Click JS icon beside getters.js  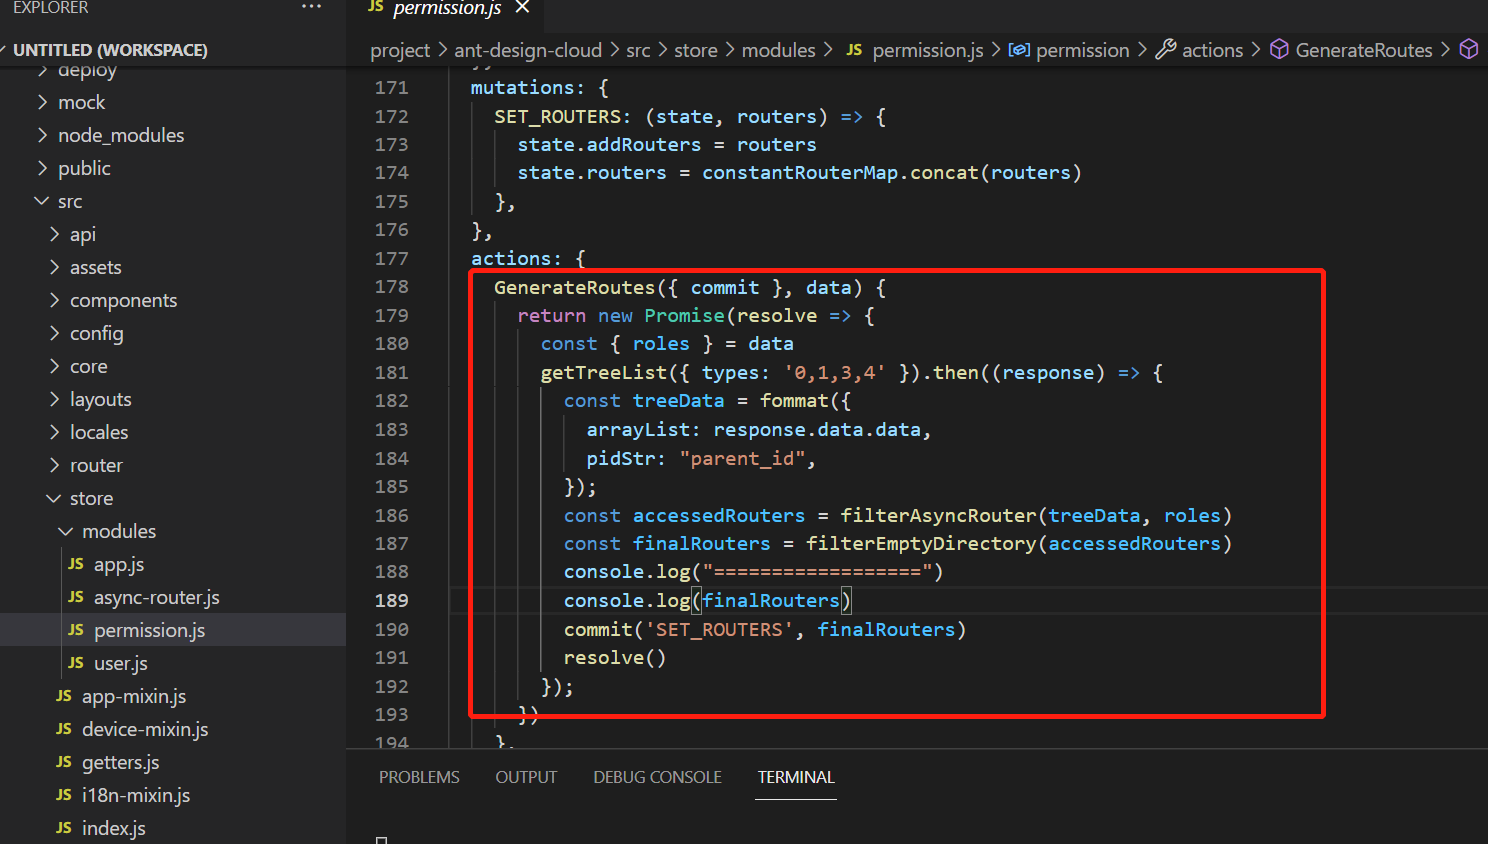point(64,762)
